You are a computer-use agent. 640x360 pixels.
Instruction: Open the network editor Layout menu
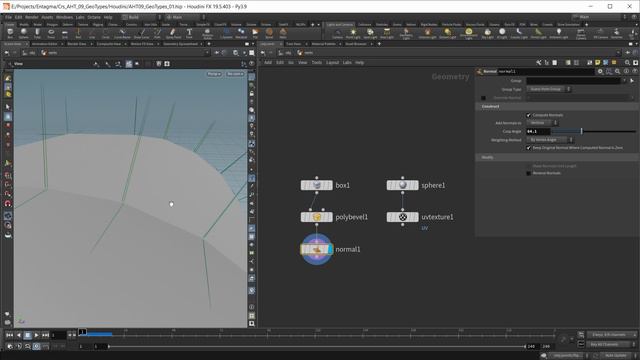[x=332, y=63]
